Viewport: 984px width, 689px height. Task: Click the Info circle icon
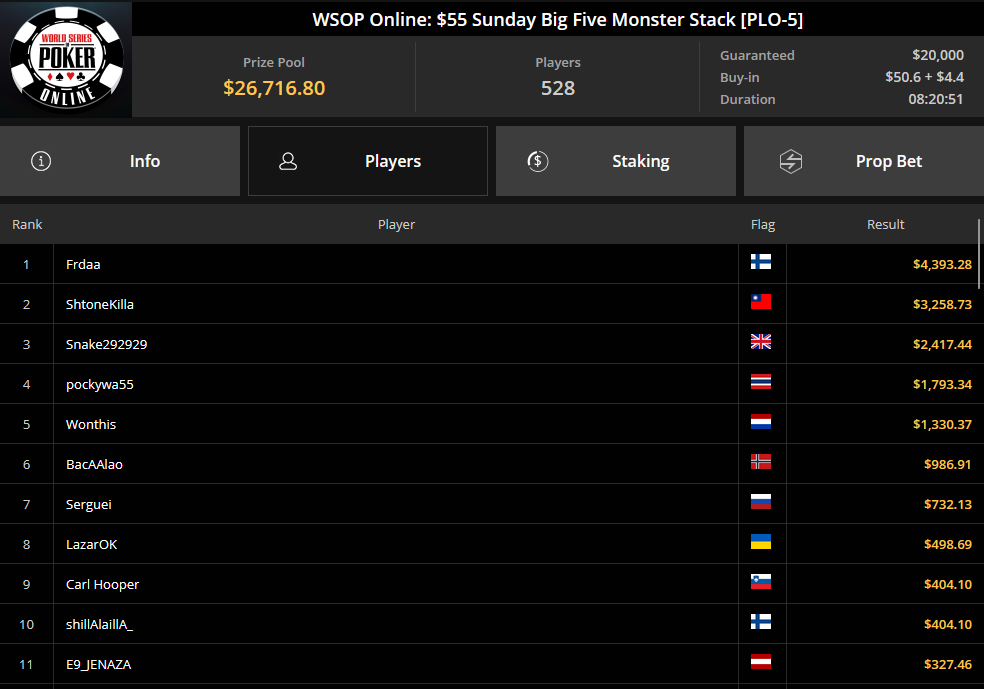[41, 161]
